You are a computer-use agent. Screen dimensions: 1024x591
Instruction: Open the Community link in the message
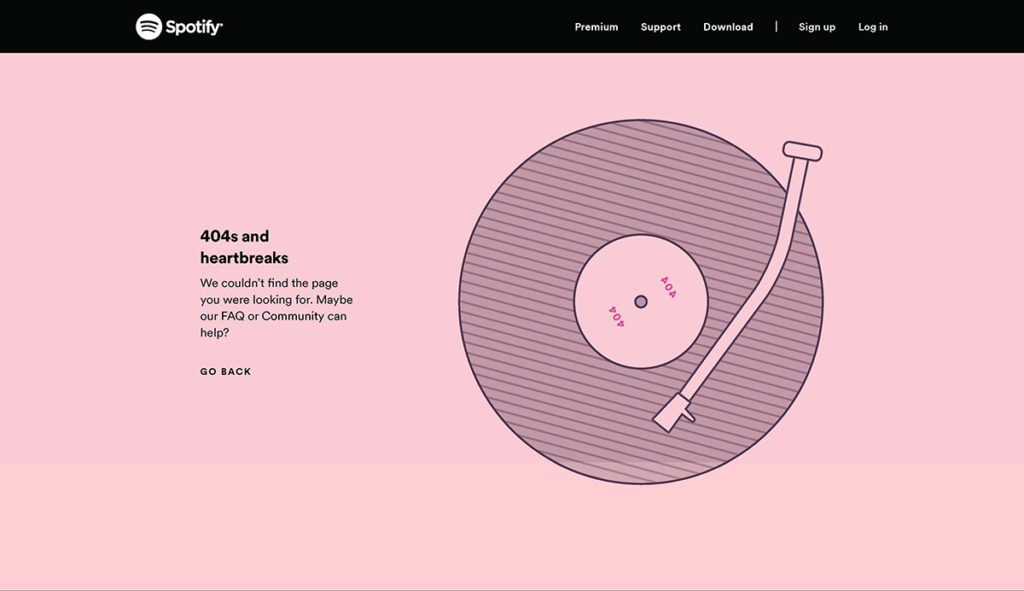pyautogui.click(x=292, y=316)
